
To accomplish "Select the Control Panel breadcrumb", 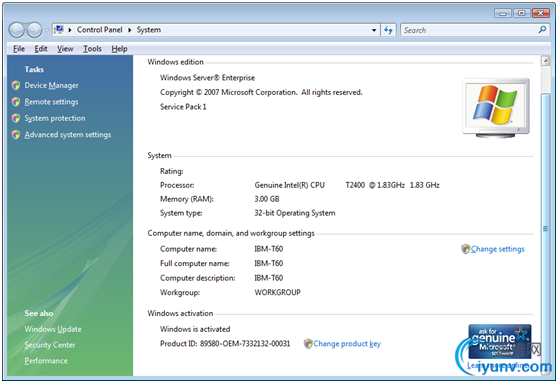I will pos(99,30).
